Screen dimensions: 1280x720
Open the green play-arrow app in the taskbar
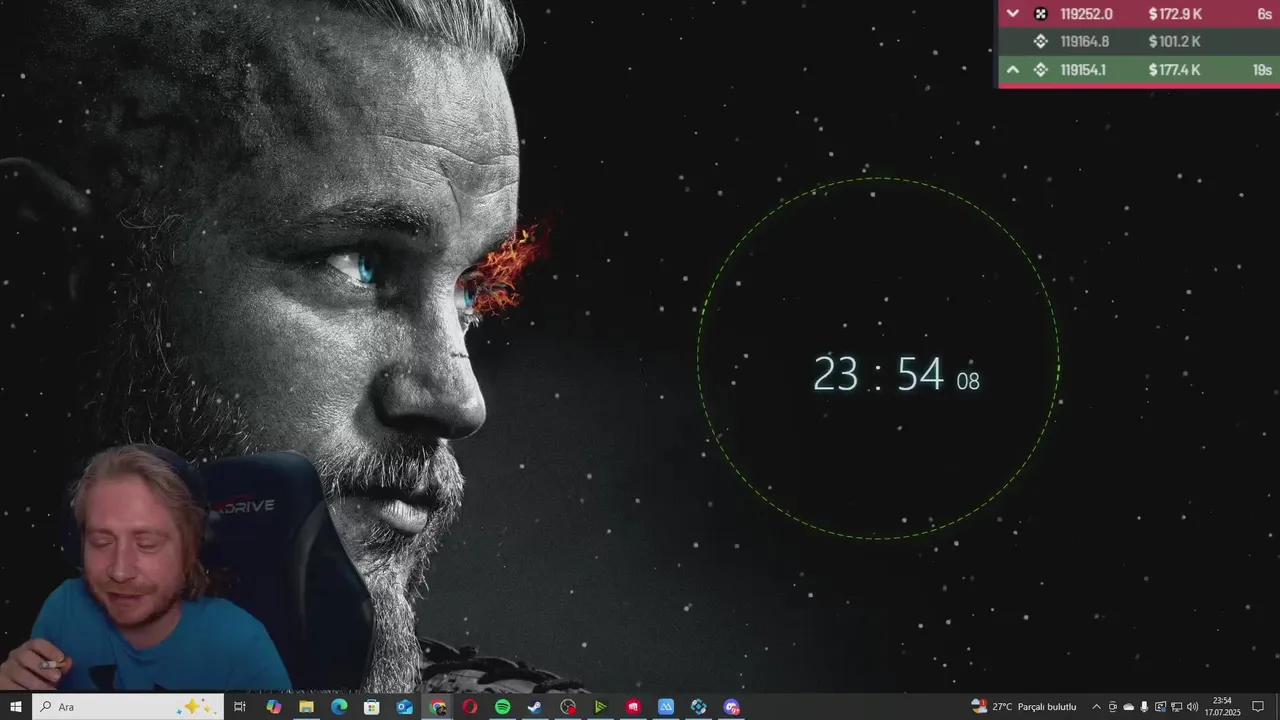pos(600,707)
